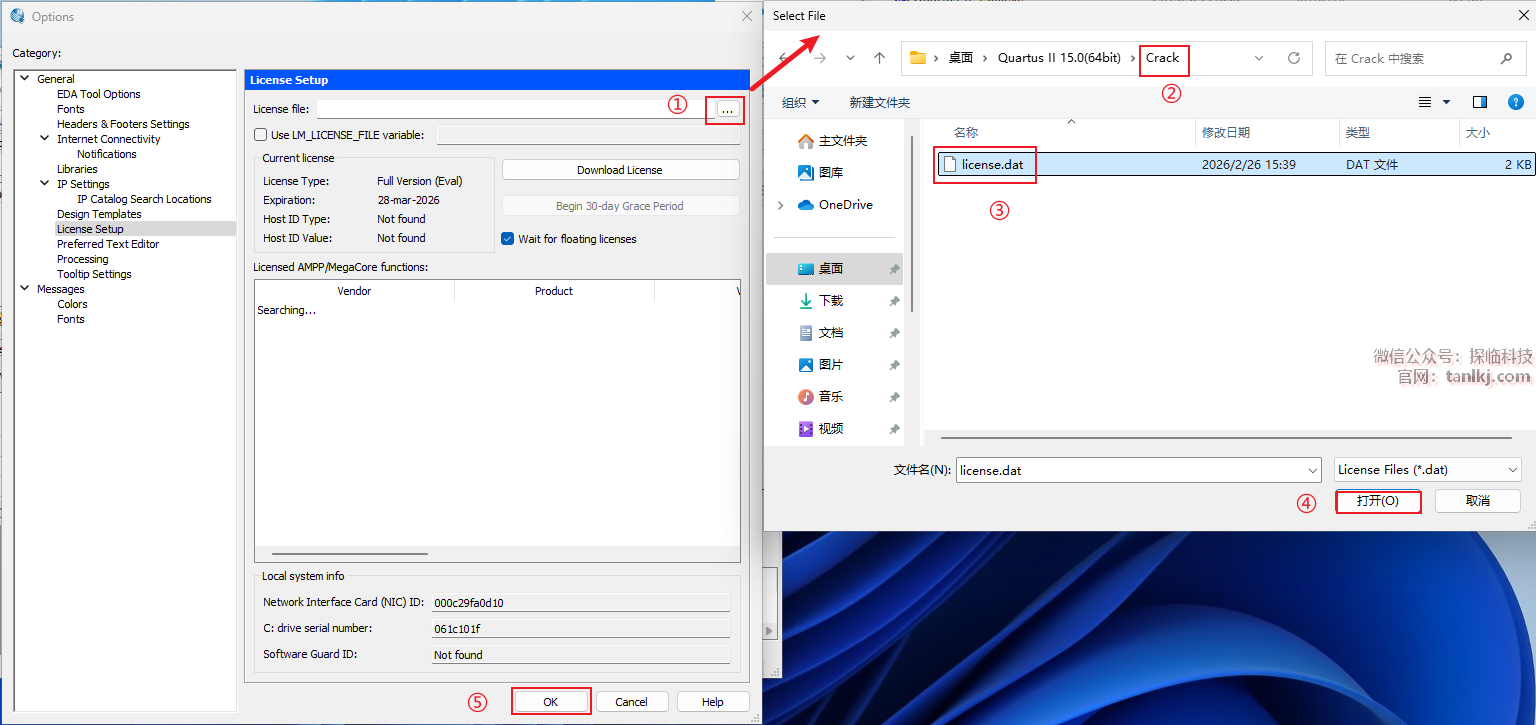Click the License file input field
Image resolution: width=1536 pixels, height=725 pixels.
(x=512, y=109)
